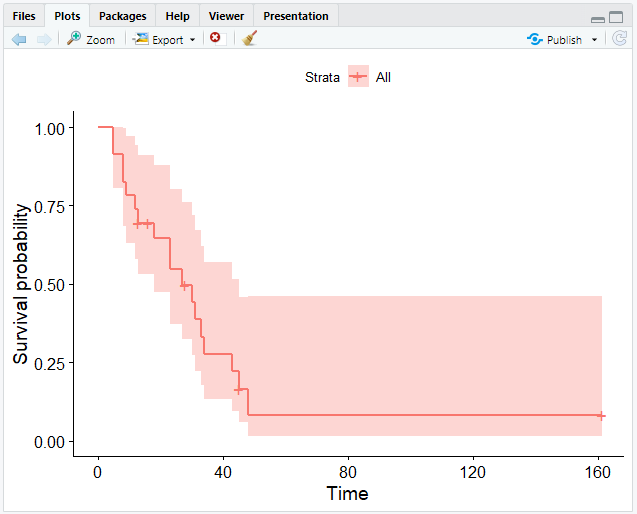Show the Presentation tab
This screenshot has height=514, width=637.
click(296, 16)
